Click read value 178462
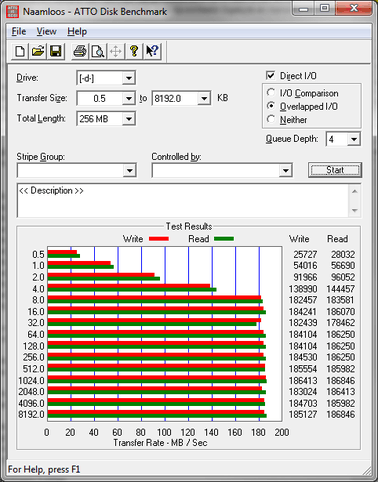This screenshot has width=378, height=482. click(340, 323)
